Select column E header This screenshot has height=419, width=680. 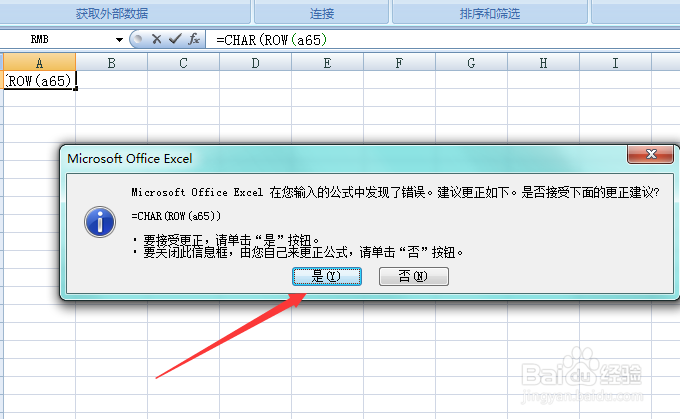coord(327,63)
